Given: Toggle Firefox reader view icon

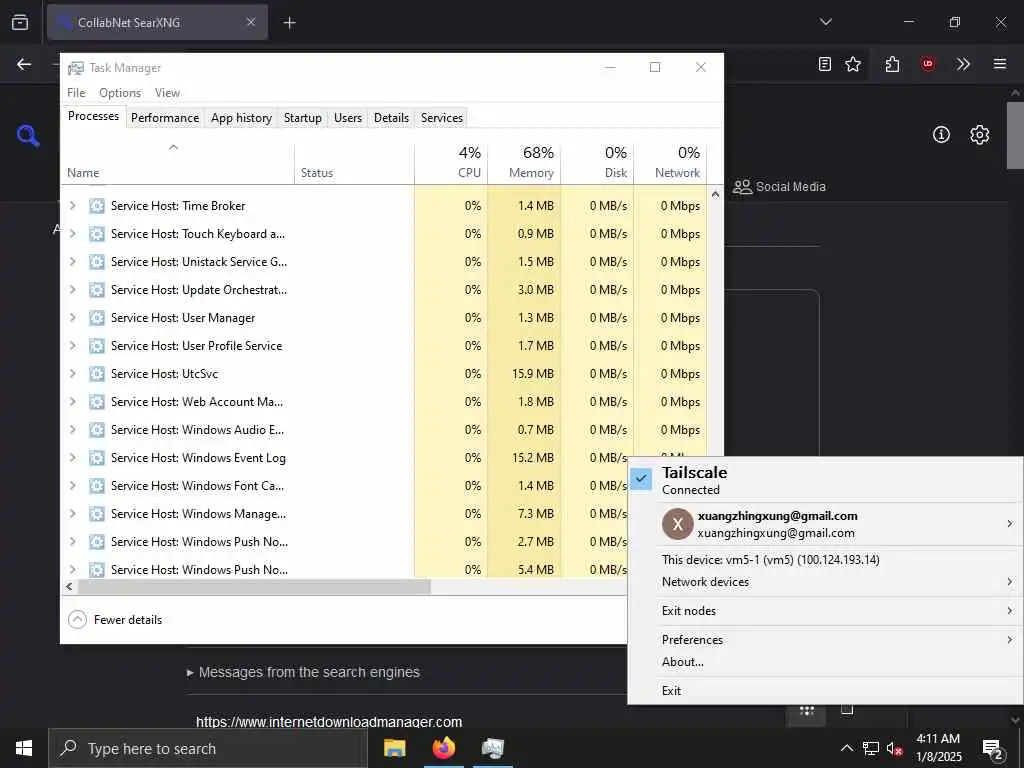Looking at the screenshot, I should pos(825,64).
